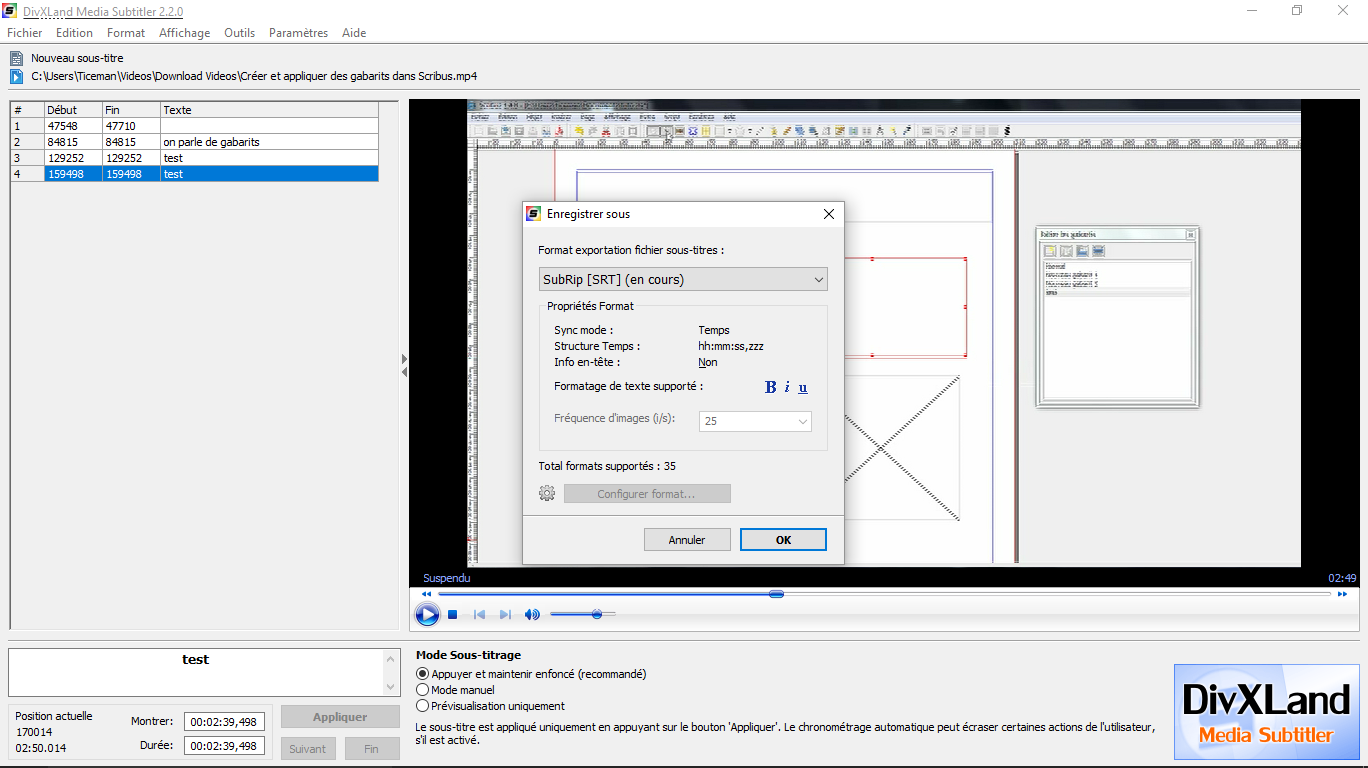Click the video file icon by the path

pyautogui.click(x=17, y=76)
